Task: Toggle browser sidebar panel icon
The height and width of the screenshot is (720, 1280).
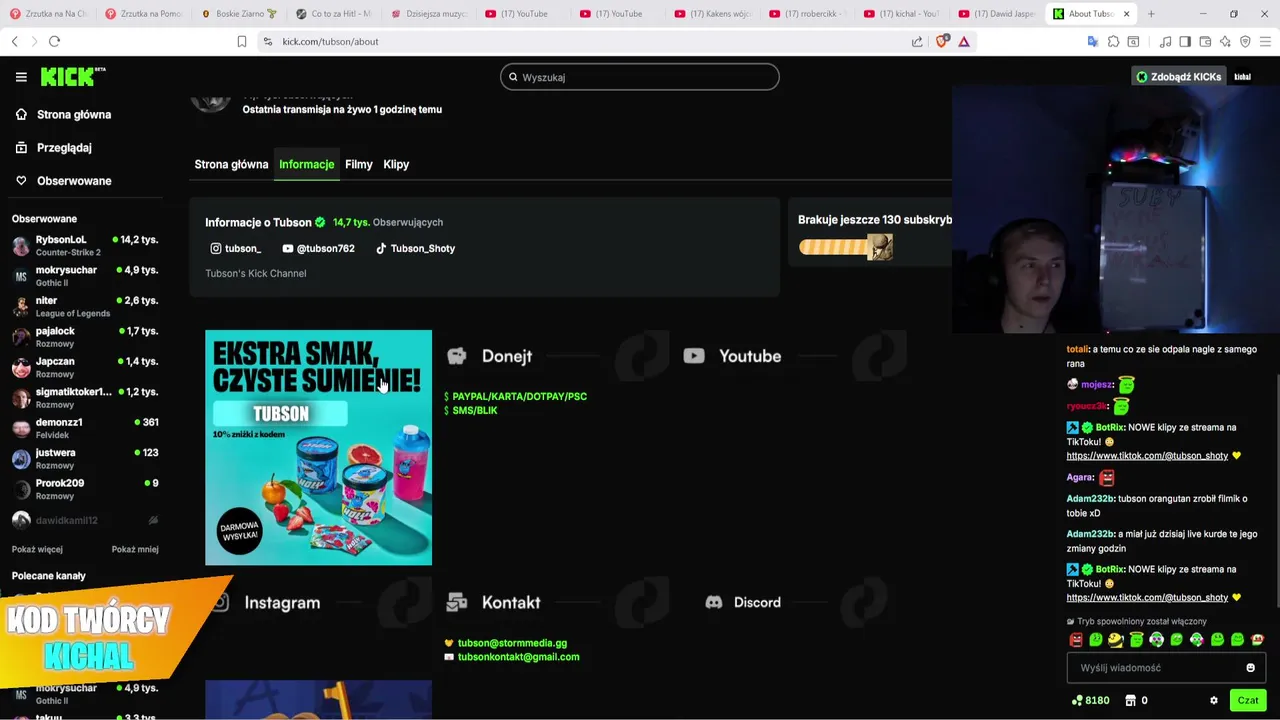Action: coord(1185,41)
